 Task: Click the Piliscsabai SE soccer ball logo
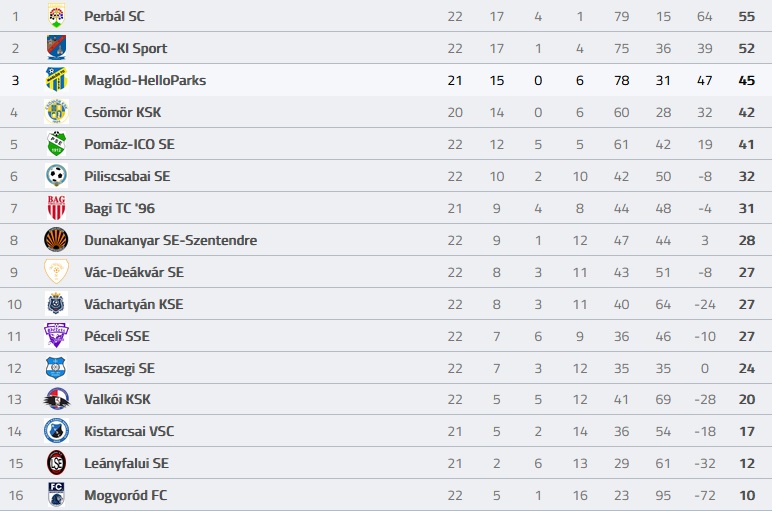click(x=57, y=176)
